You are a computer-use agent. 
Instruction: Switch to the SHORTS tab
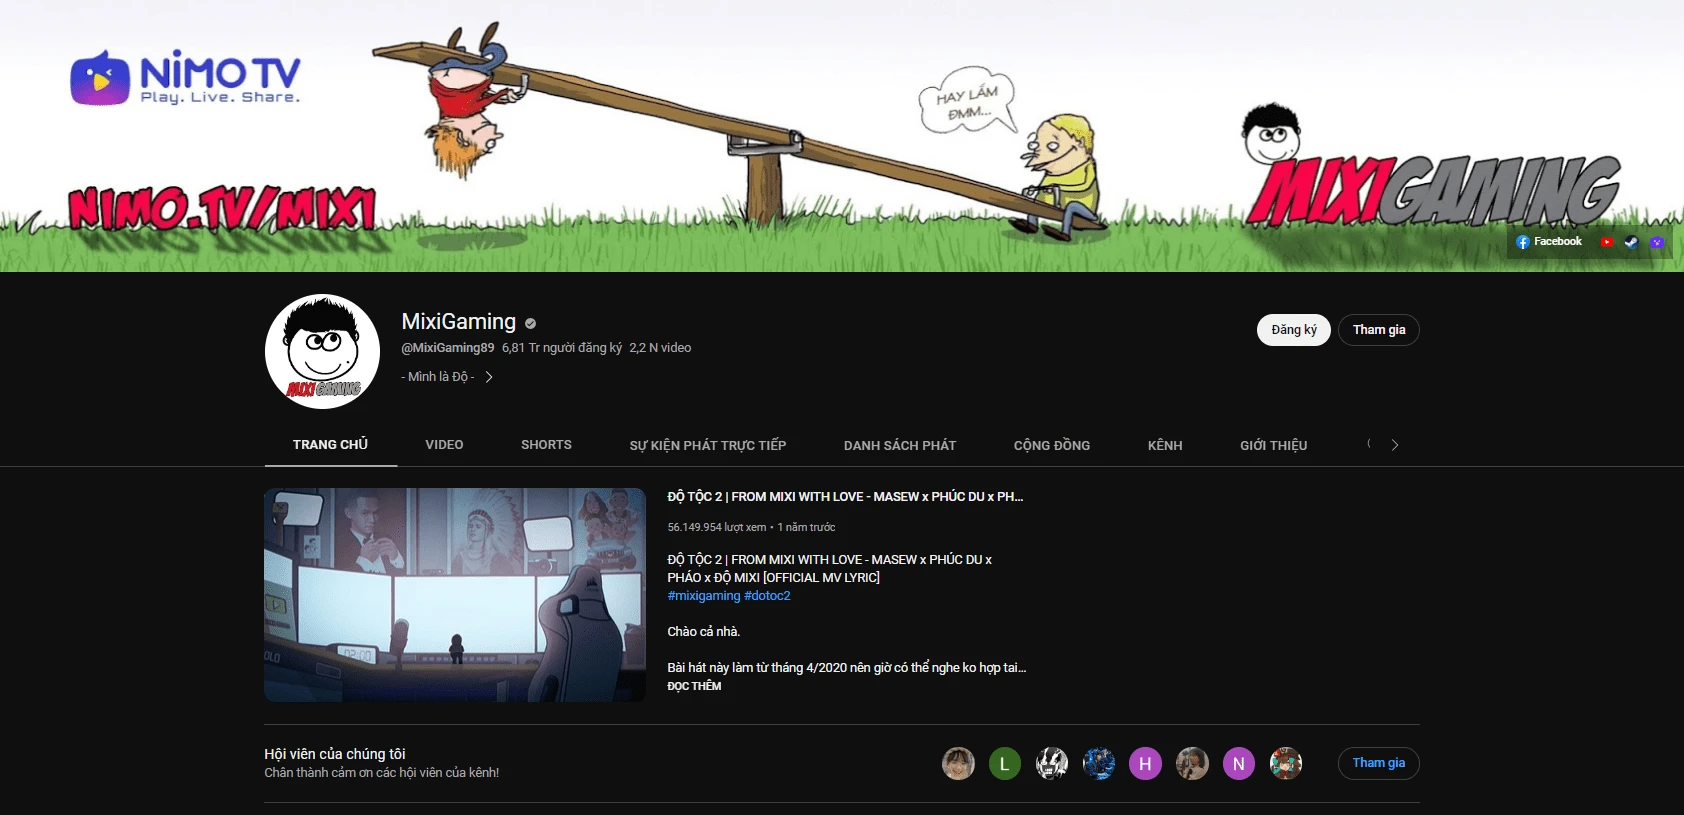pyautogui.click(x=546, y=445)
